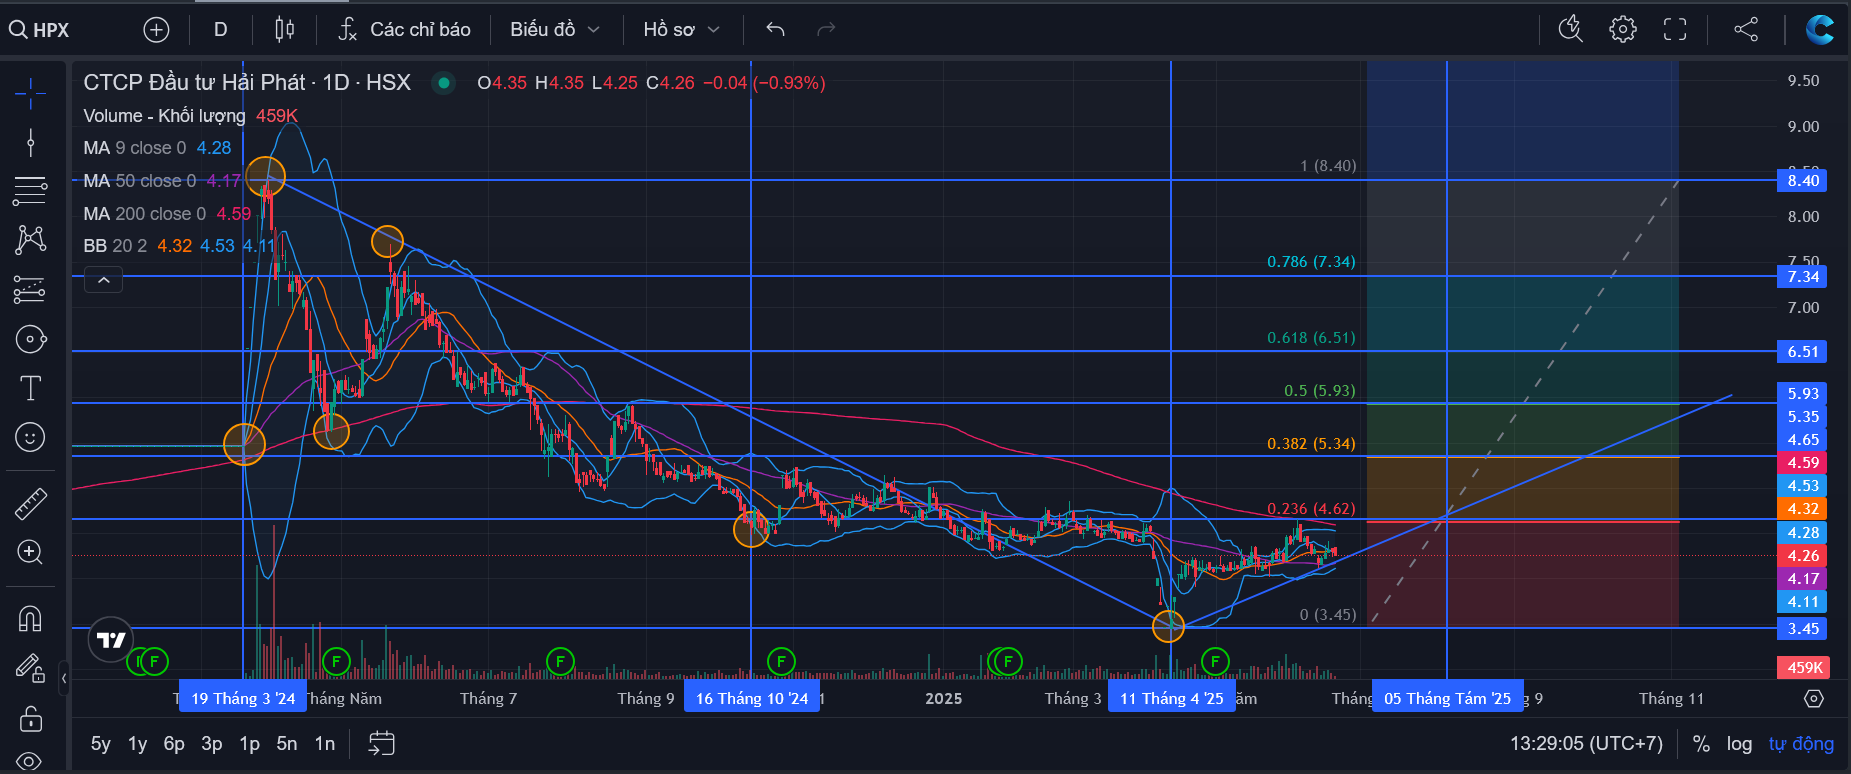Add a symbol to compare with plus icon
The image size is (1851, 774).
click(156, 30)
